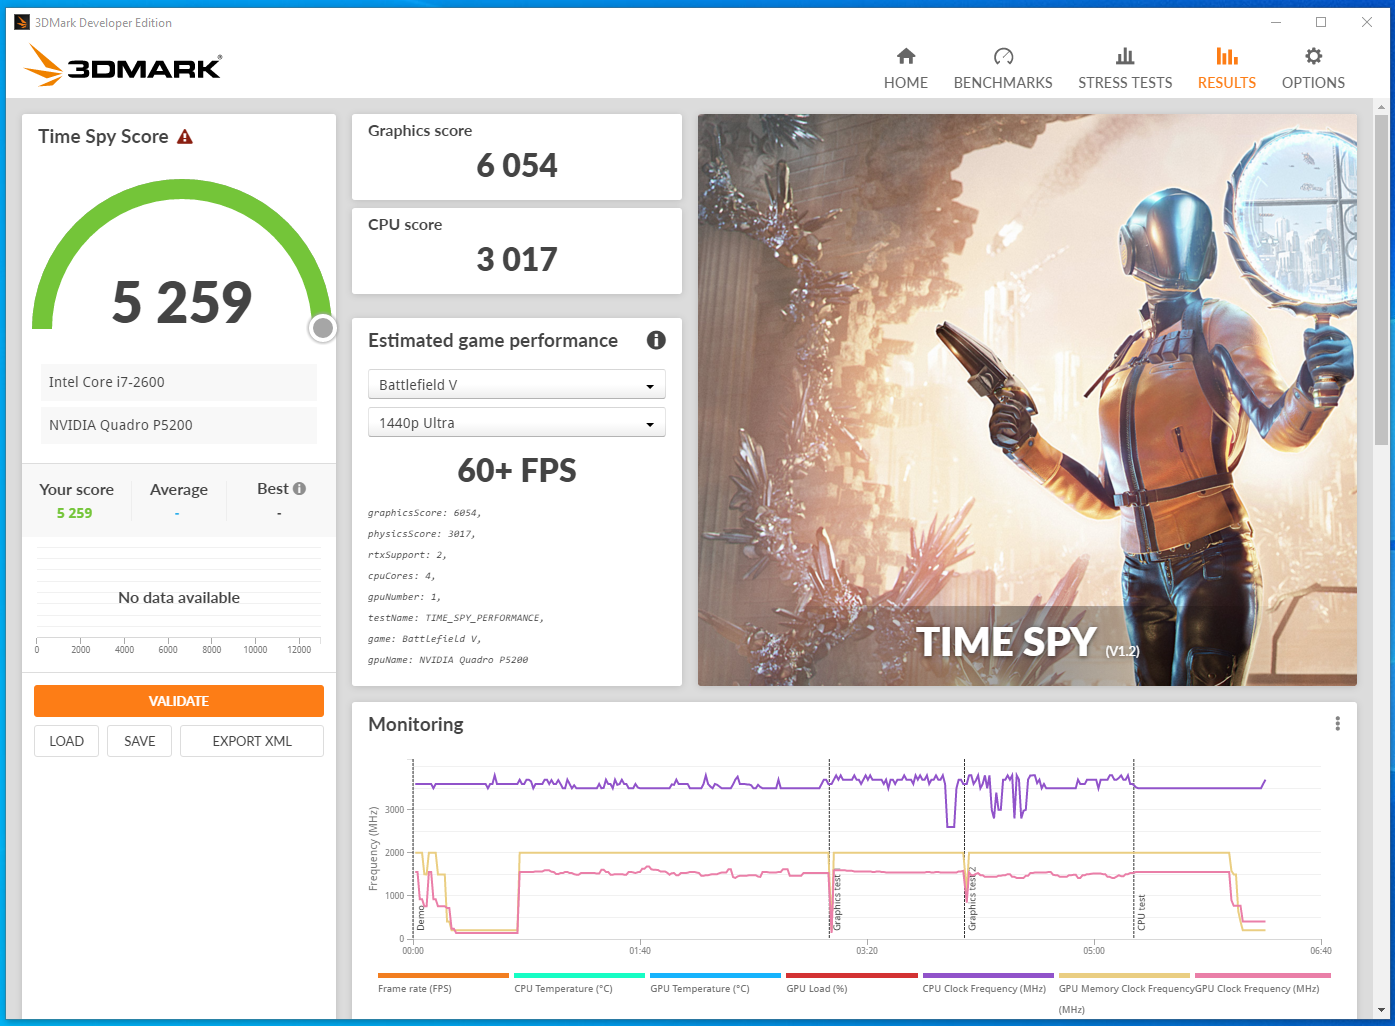Viewport: 1395px width, 1026px height.
Task: Click the orange VALIDATE button
Action: click(179, 701)
